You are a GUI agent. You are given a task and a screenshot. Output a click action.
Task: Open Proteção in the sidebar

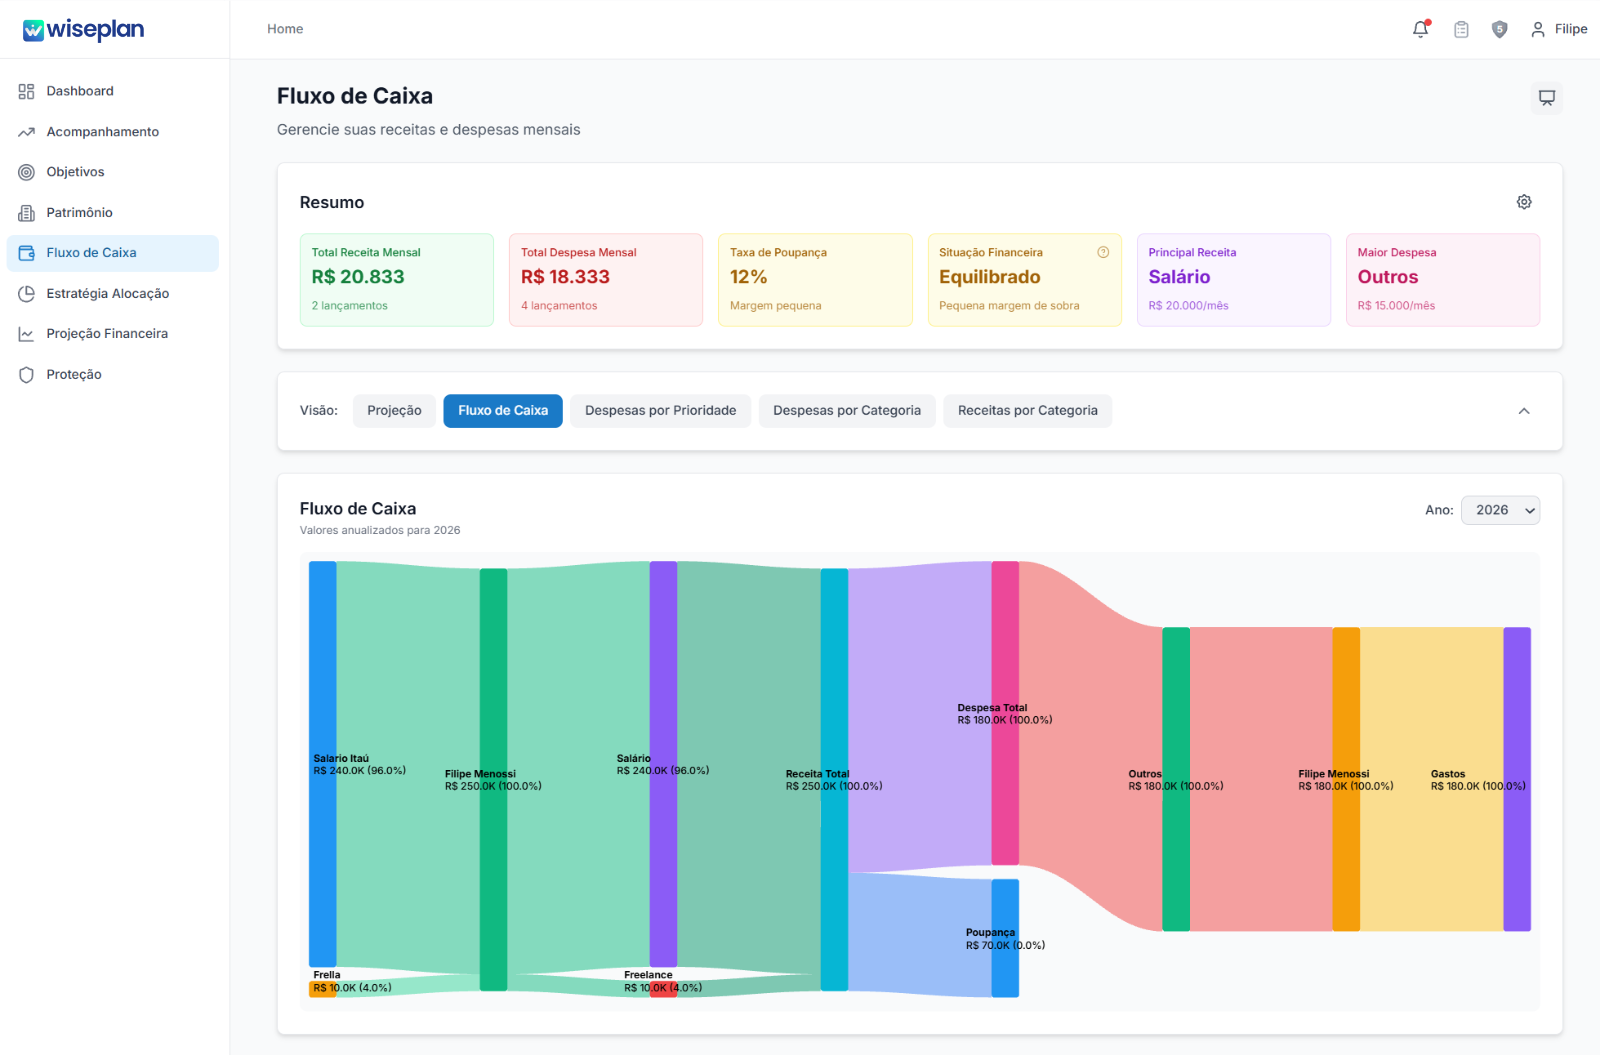point(113,375)
